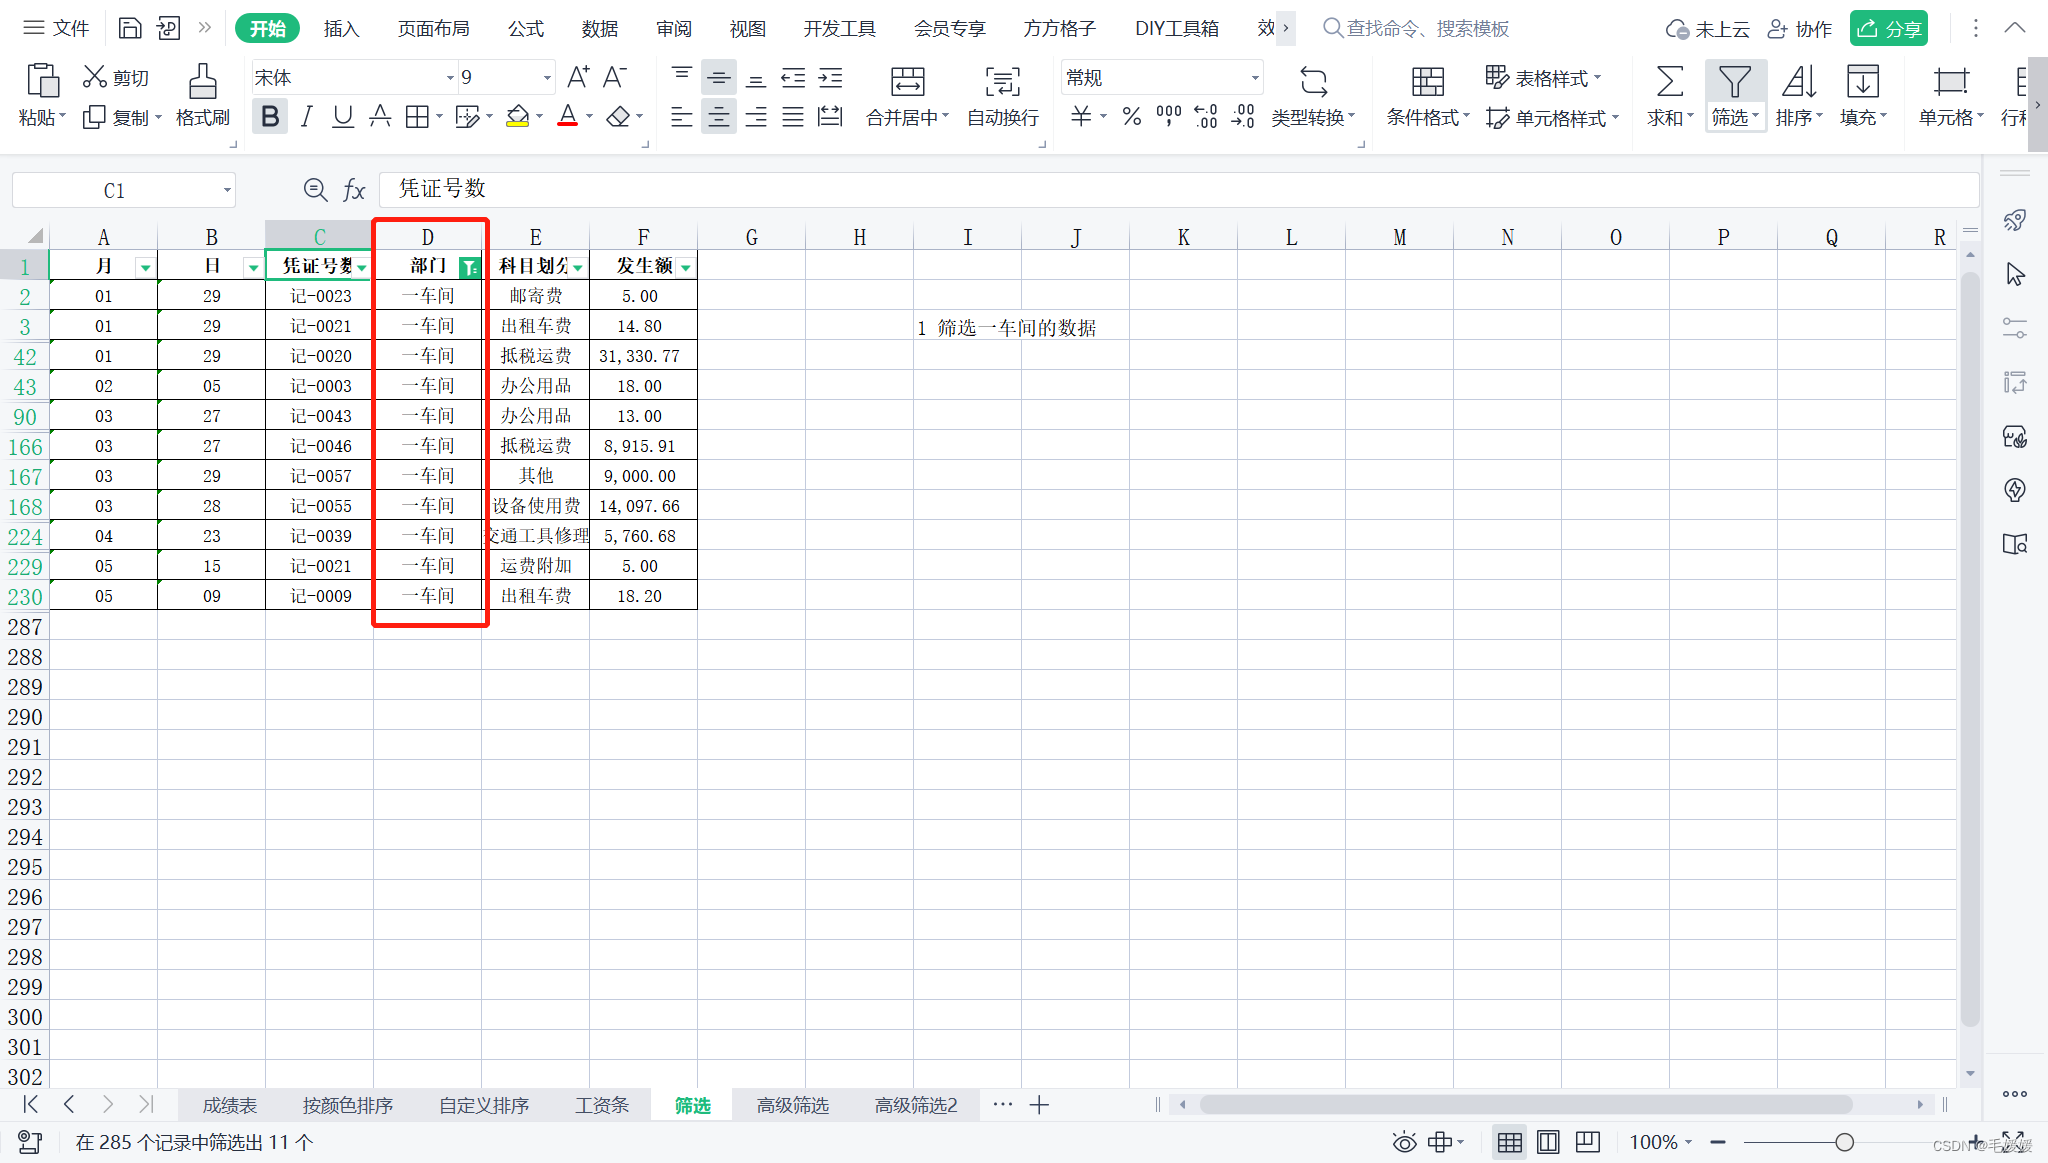Viewport: 2048px width, 1163px height.
Task: Click the selection arrow icon in right sidebar
Action: [2015, 274]
